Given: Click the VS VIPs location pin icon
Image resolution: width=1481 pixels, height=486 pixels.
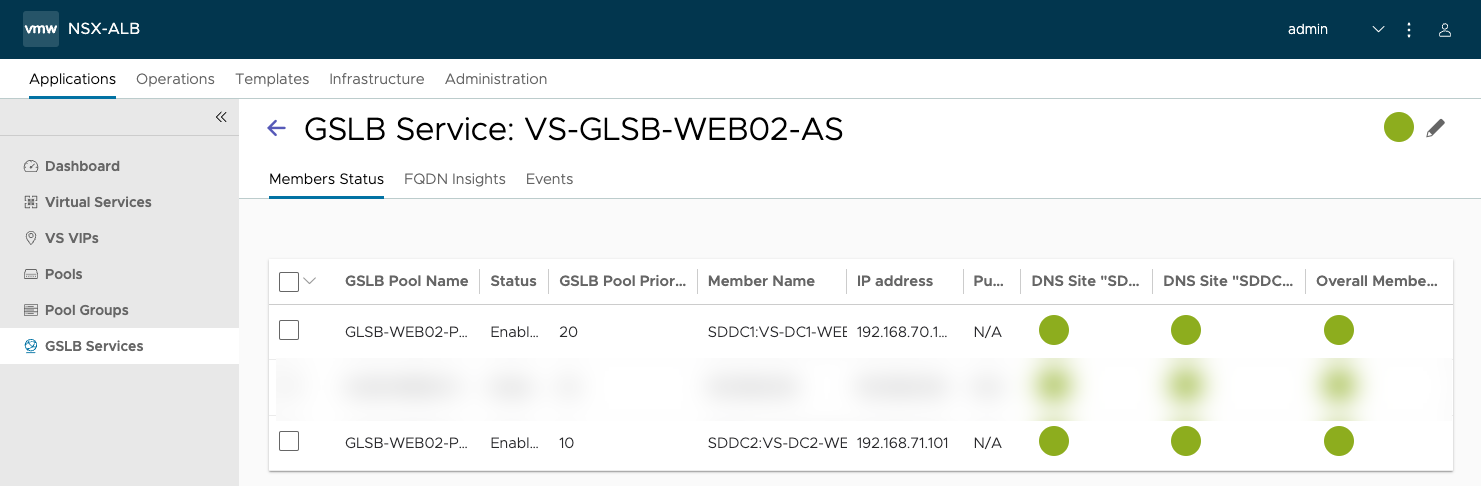Looking at the screenshot, I should tap(31, 238).
